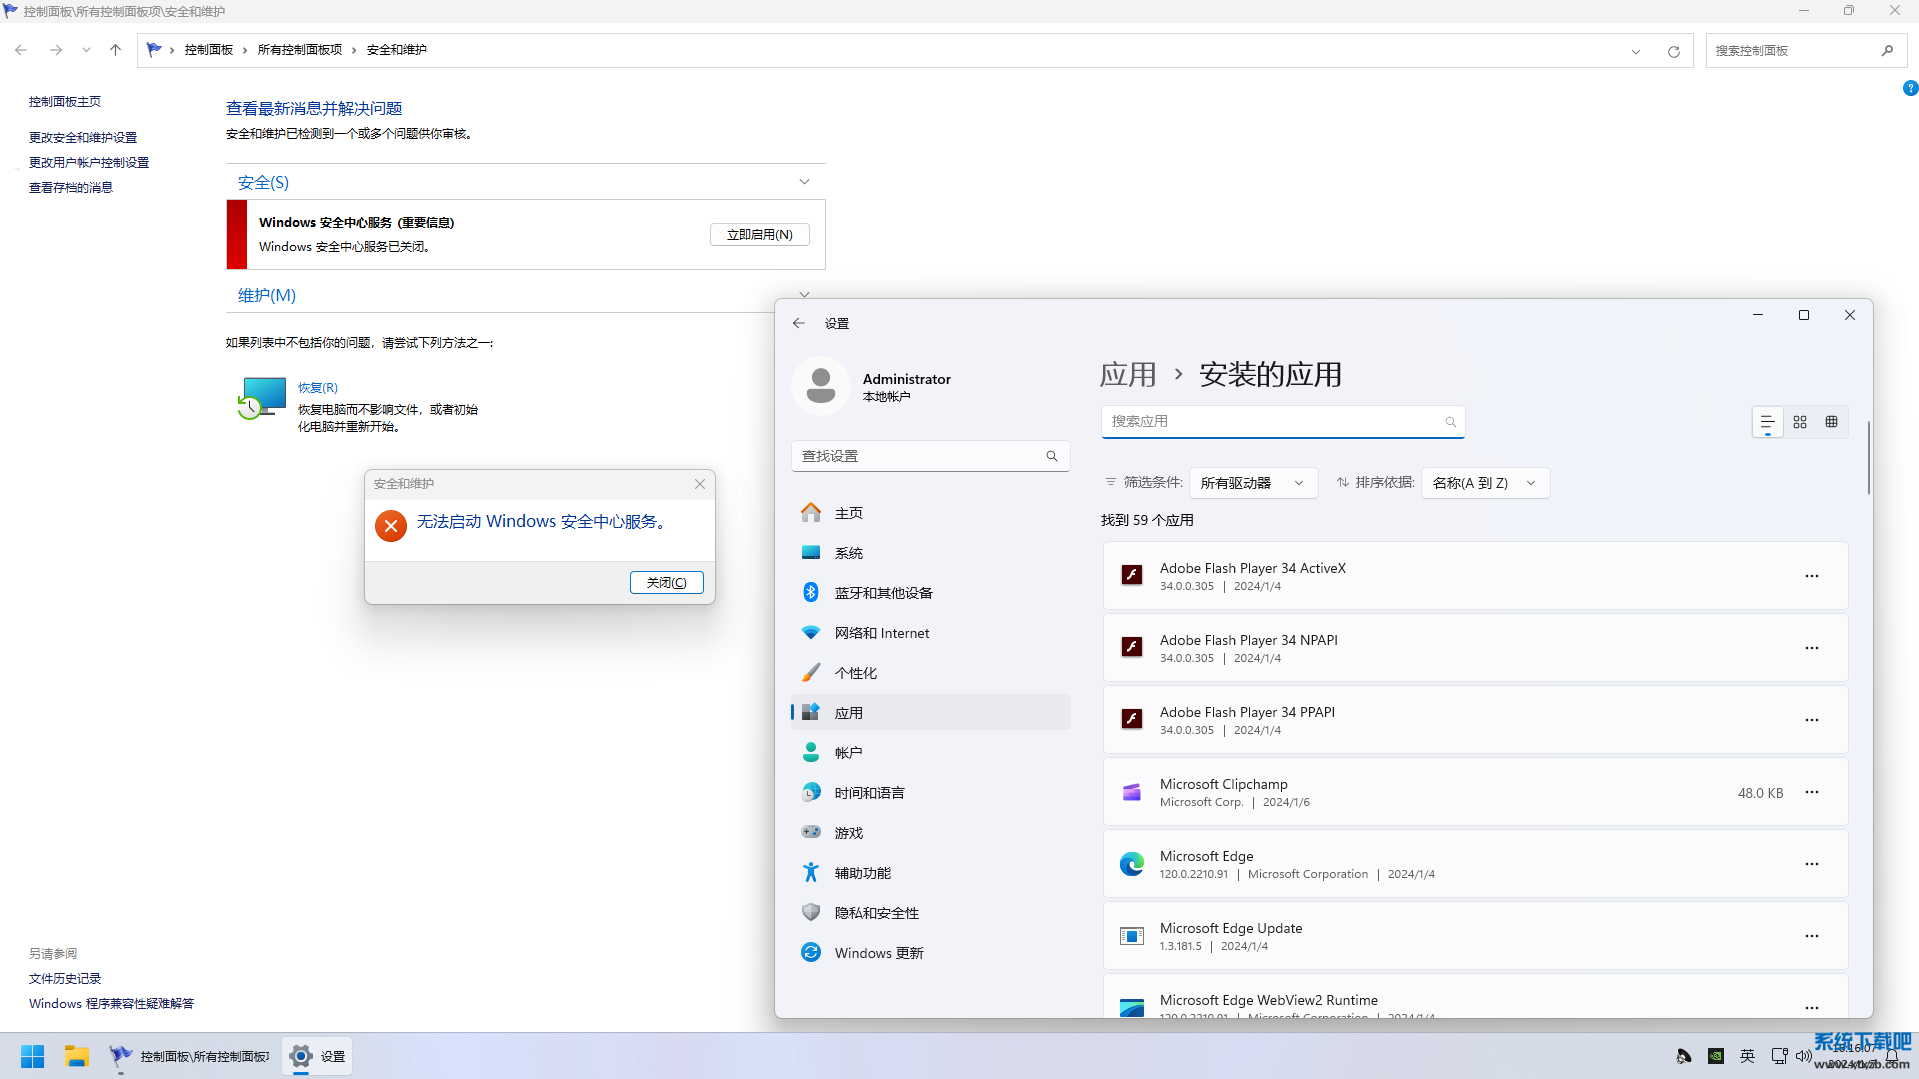Image resolution: width=1919 pixels, height=1079 pixels.
Task: Switch to tile view layout icon
Action: pos(1831,422)
